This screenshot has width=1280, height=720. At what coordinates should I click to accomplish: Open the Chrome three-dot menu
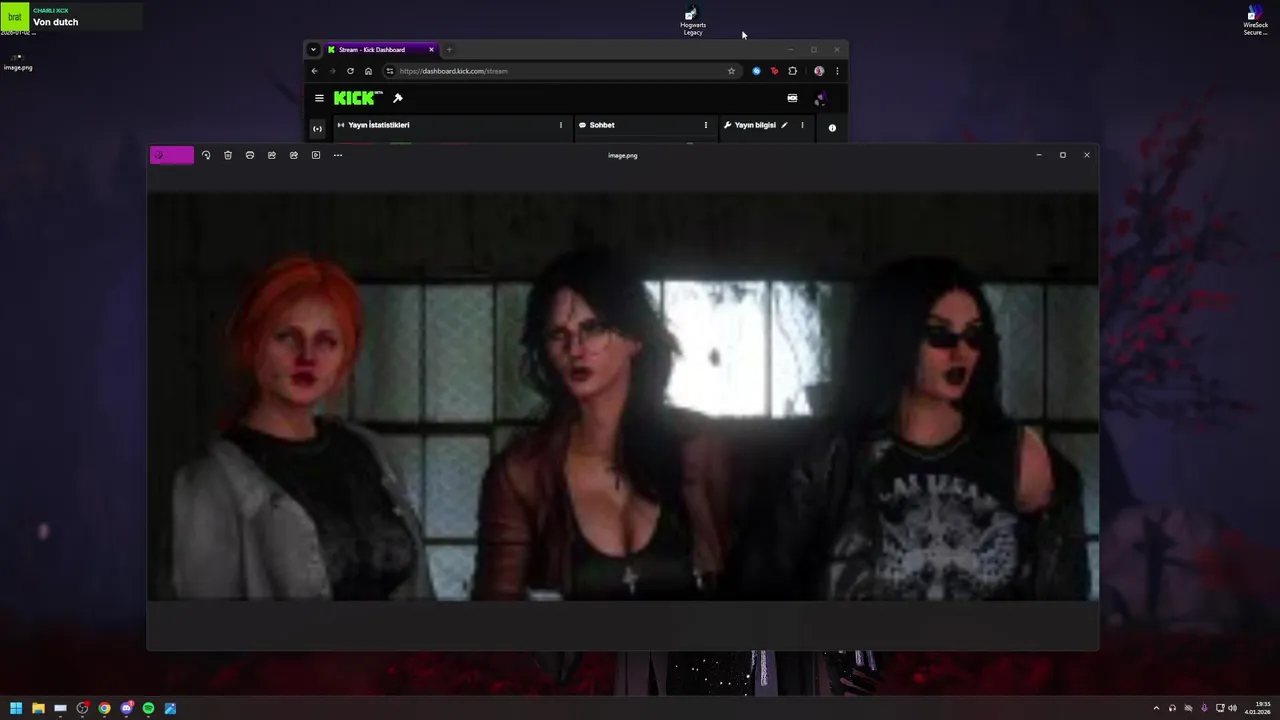click(837, 71)
